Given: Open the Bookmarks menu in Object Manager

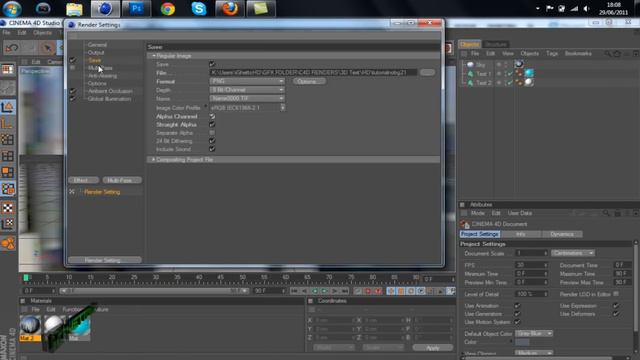Looking at the screenshot, I should (578, 53).
